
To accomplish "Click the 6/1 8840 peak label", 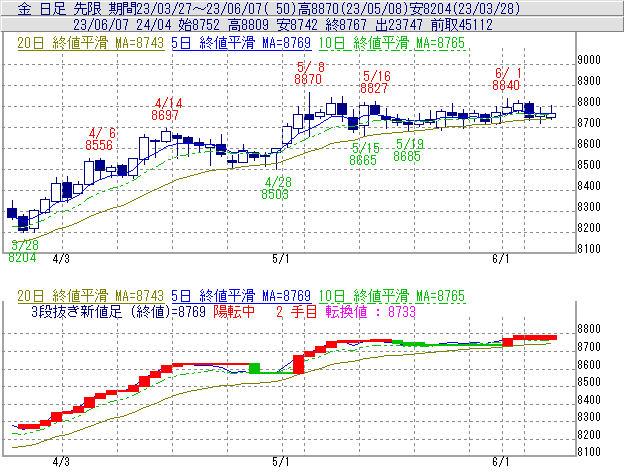I will point(507,79).
